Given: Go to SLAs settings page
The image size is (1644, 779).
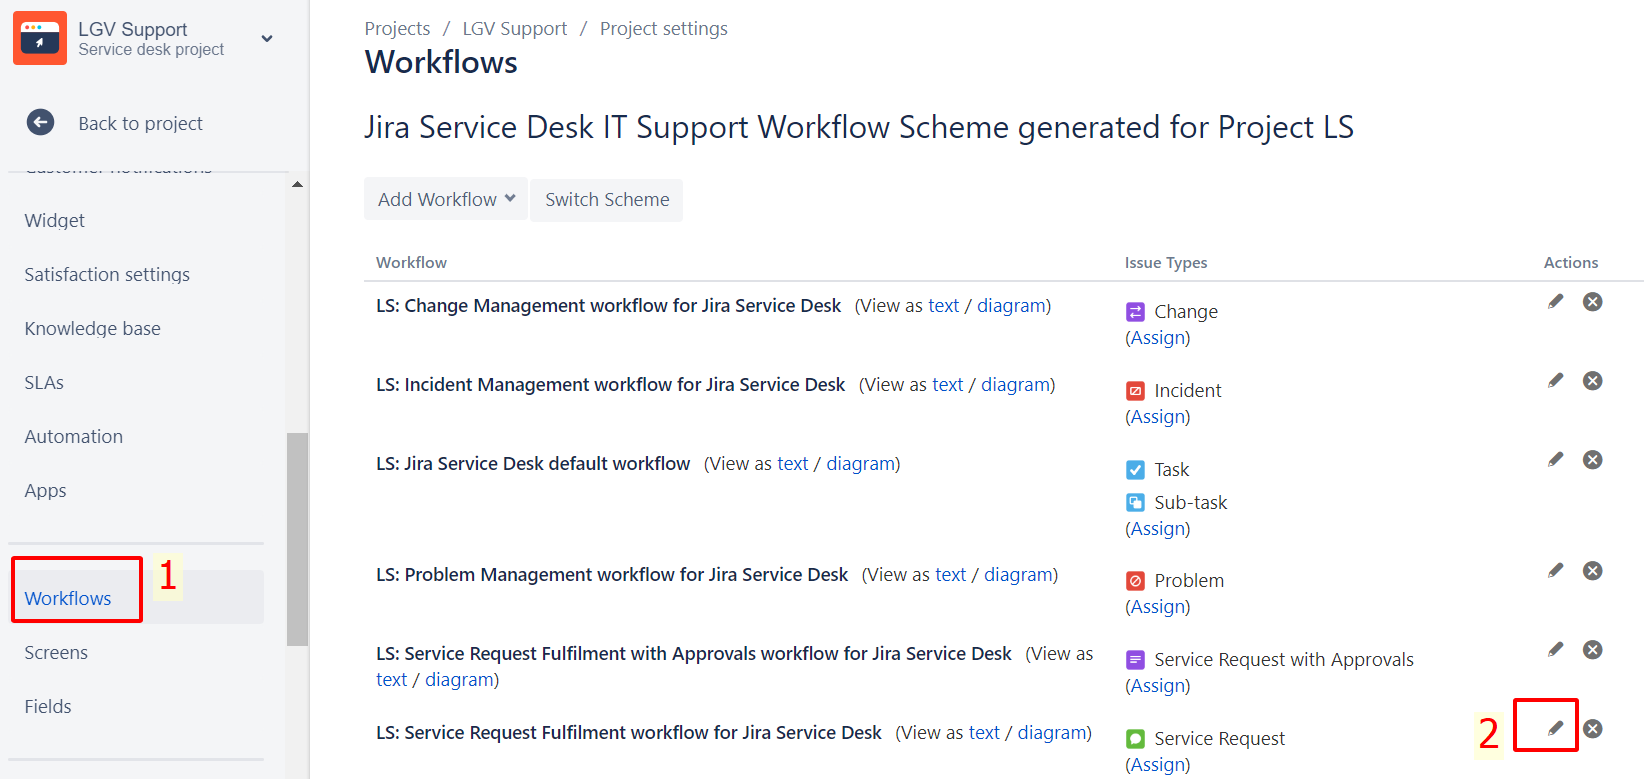Looking at the screenshot, I should click(x=44, y=383).
